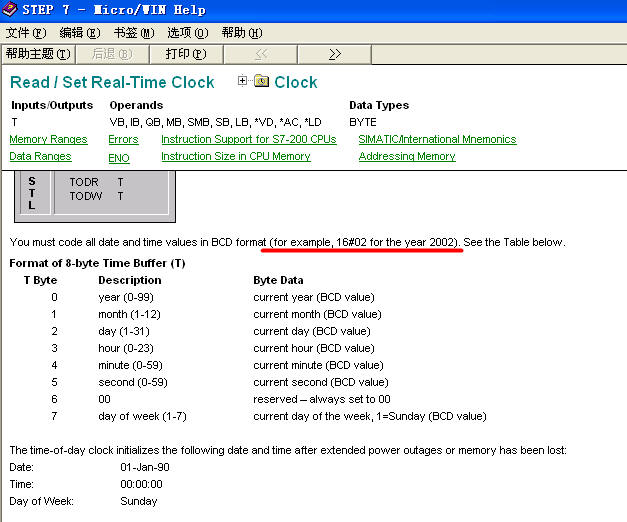
Task: Open Instruction Size in CPU Memory link
Action: [236, 157]
